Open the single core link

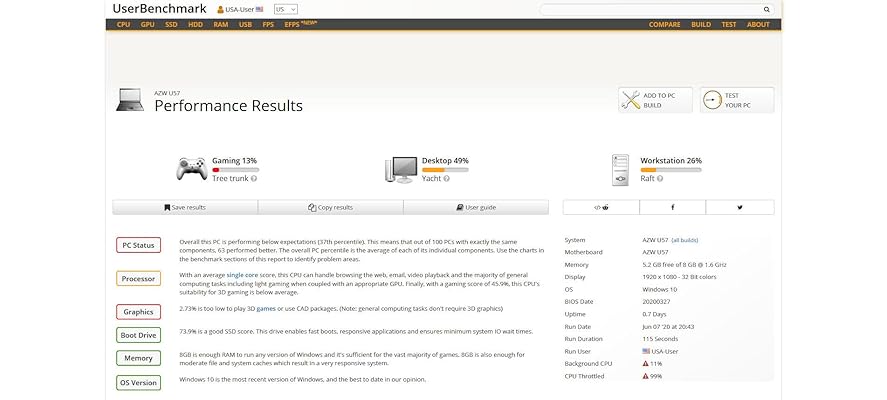click(x=242, y=275)
